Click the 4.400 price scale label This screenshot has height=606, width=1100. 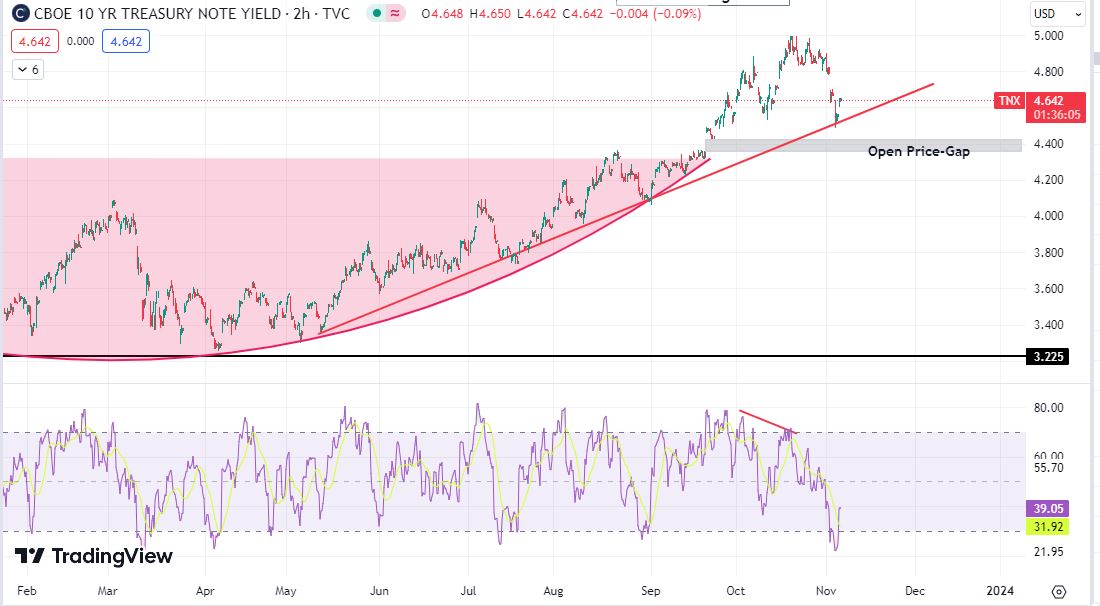1049,144
